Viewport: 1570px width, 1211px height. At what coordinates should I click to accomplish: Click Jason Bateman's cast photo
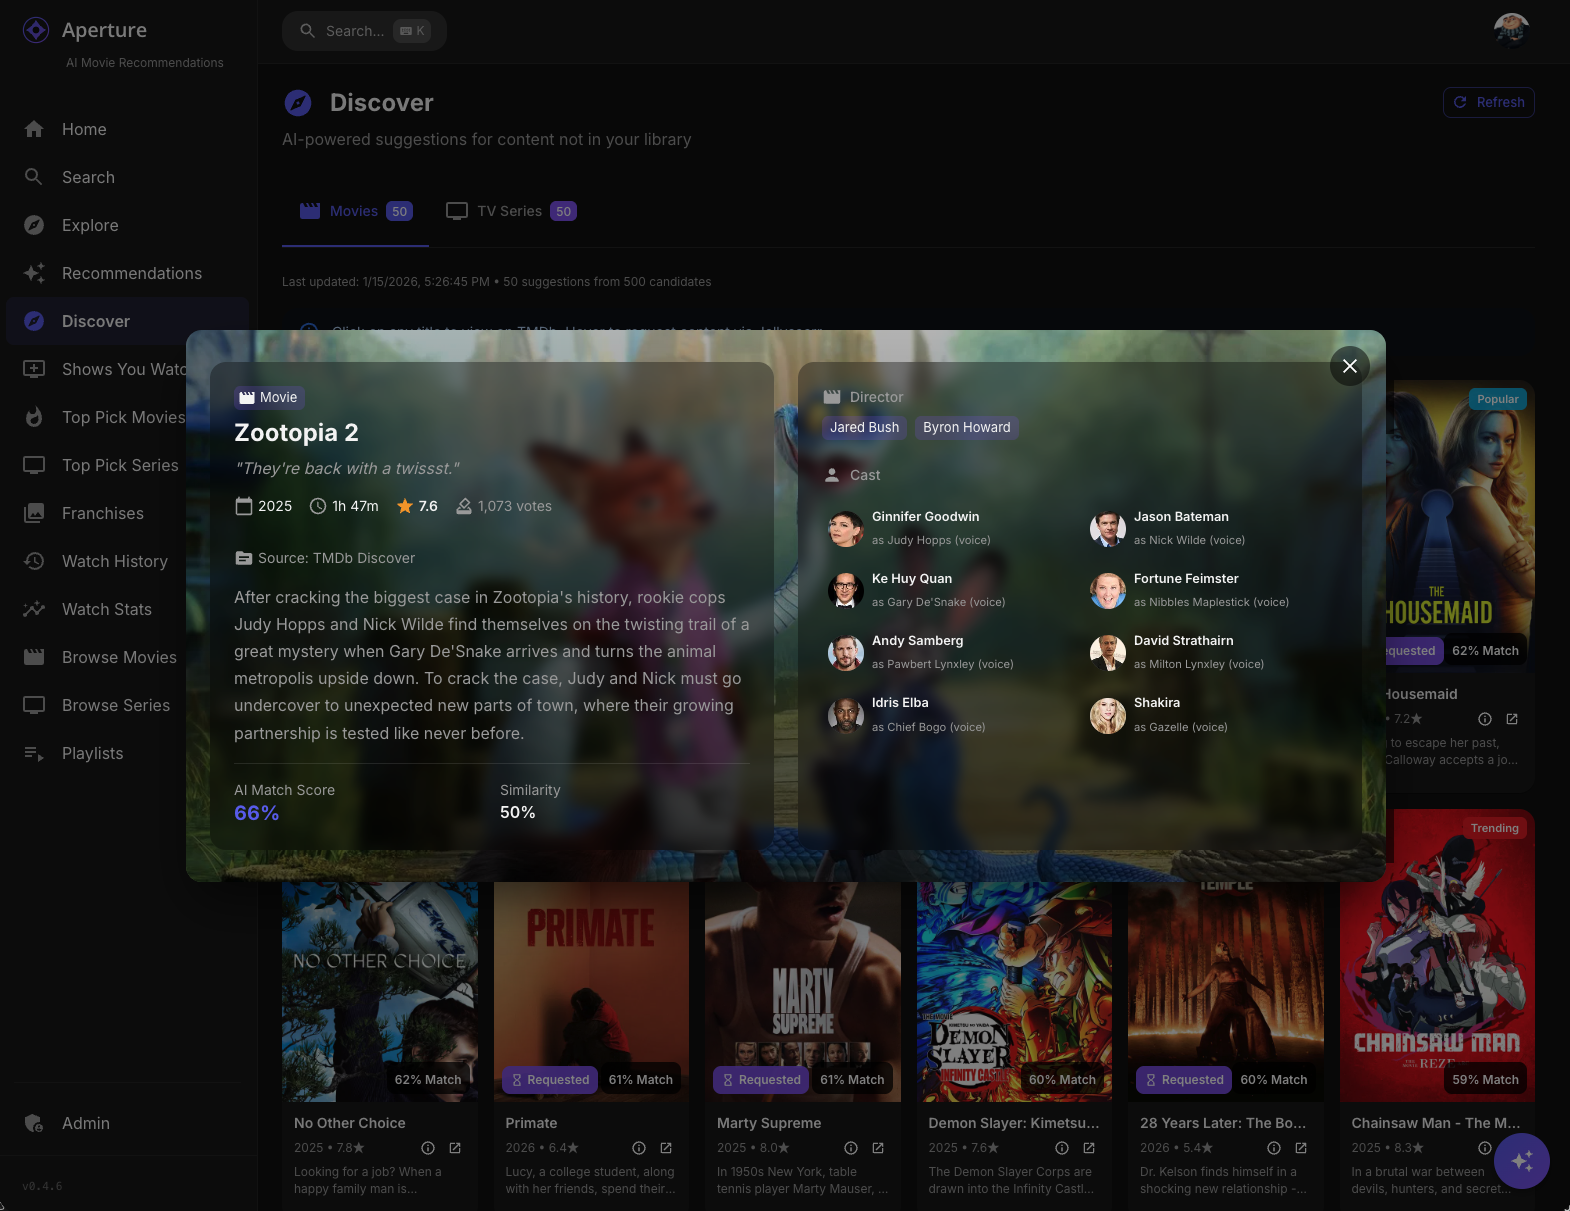pyautogui.click(x=1108, y=528)
